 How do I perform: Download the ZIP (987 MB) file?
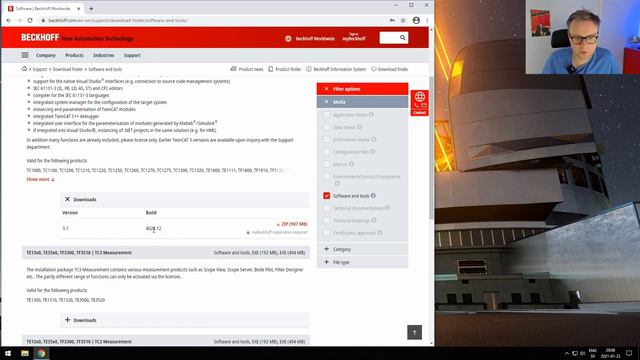pyautogui.click(x=292, y=224)
